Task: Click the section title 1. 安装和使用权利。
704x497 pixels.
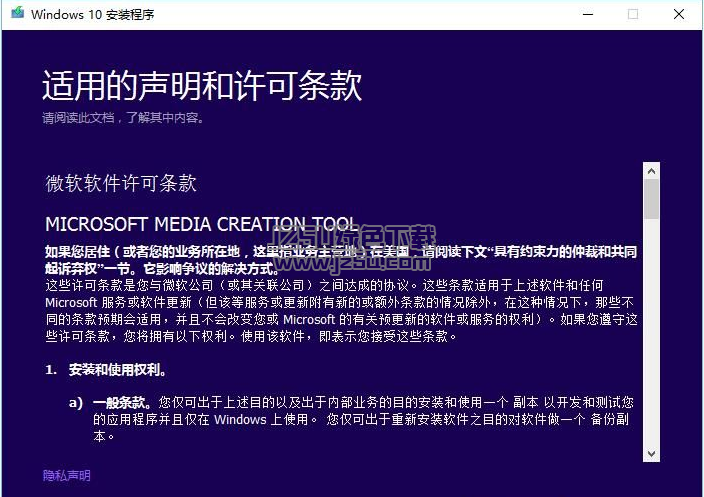Action: 106,370
